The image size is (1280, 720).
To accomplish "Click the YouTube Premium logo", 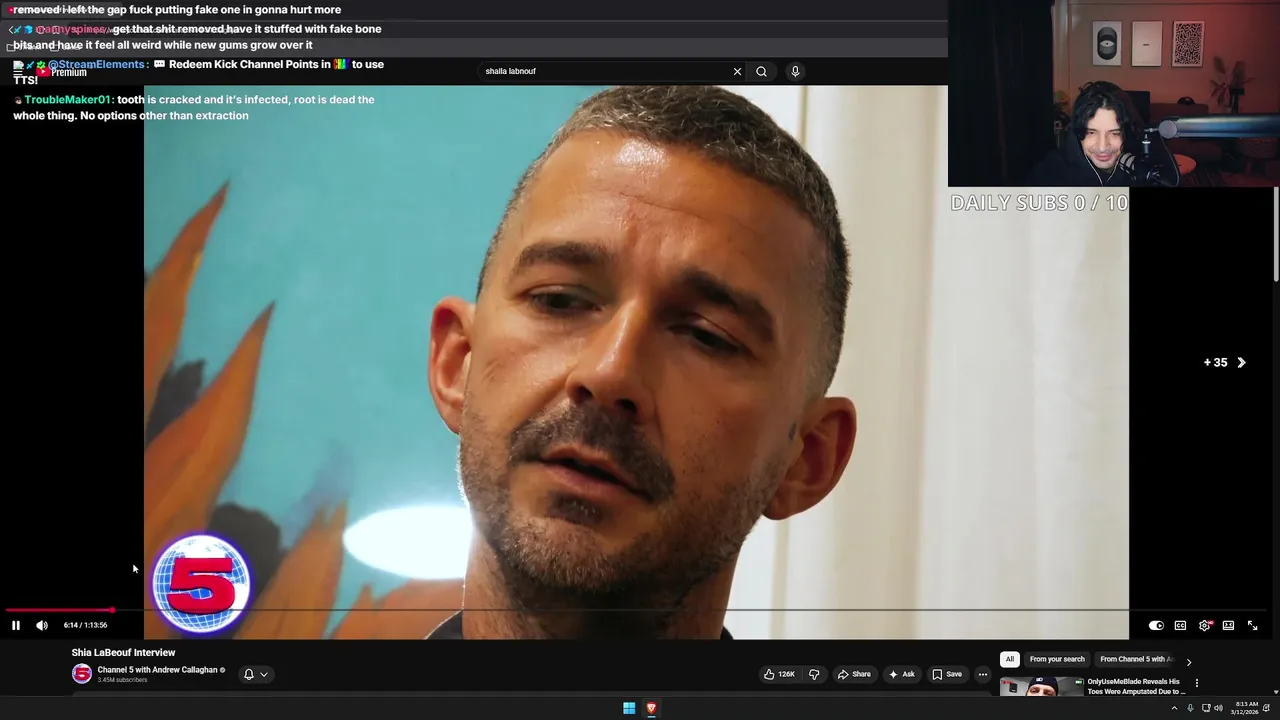I will point(62,72).
